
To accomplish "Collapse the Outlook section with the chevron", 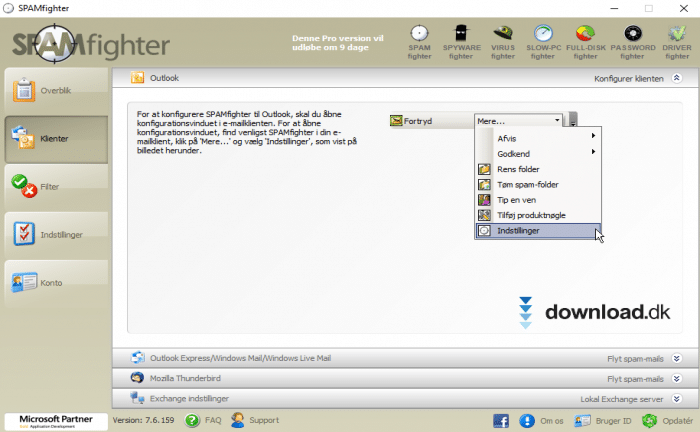I will [678, 77].
